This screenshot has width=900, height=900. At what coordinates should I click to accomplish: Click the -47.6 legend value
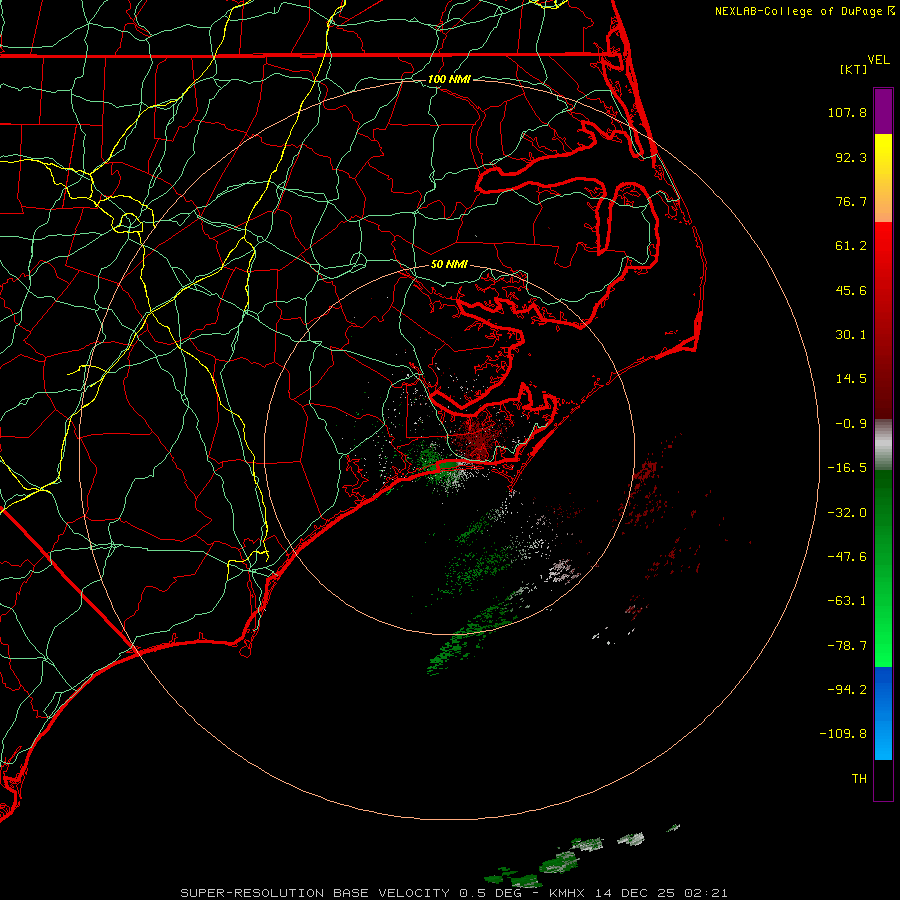pyautogui.click(x=847, y=557)
